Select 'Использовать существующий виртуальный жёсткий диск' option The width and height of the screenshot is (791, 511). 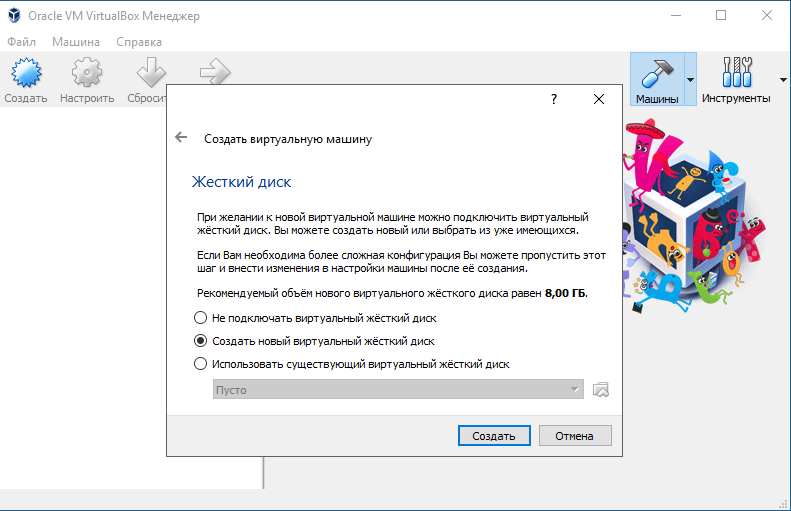pyautogui.click(x=352, y=364)
